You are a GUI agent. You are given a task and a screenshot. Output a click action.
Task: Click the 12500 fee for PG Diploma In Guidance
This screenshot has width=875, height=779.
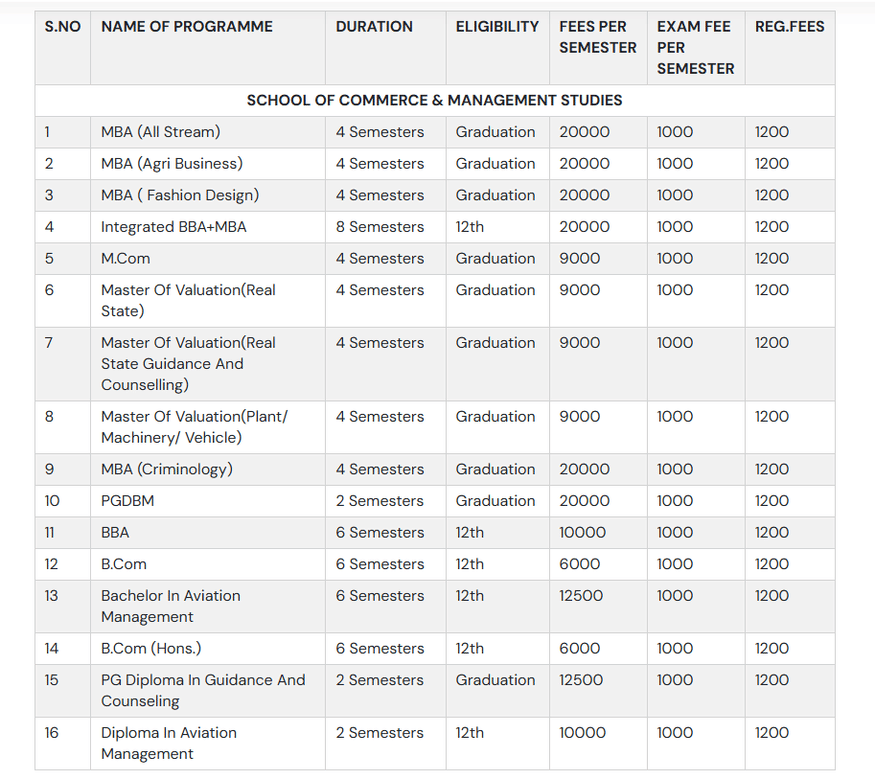coord(580,680)
